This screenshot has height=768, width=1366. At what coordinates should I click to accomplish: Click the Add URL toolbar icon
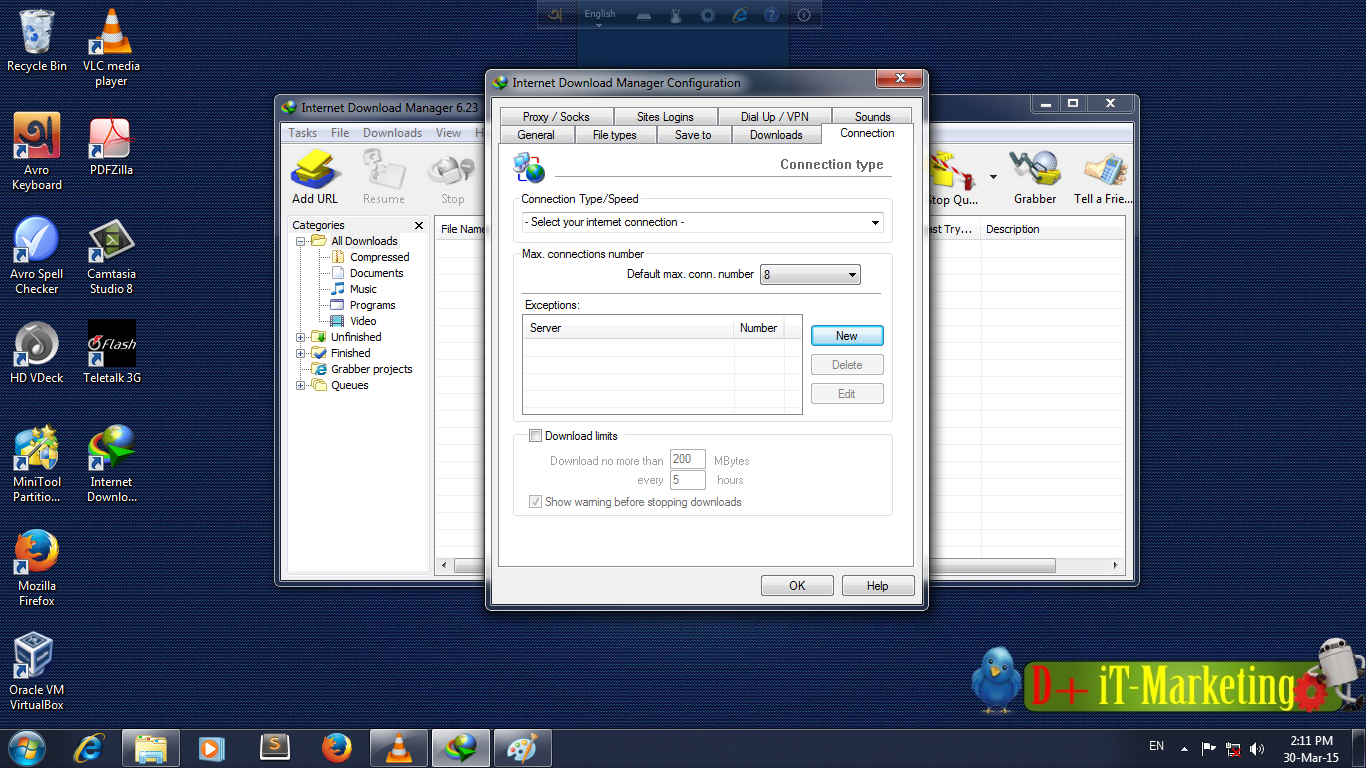coord(315,177)
